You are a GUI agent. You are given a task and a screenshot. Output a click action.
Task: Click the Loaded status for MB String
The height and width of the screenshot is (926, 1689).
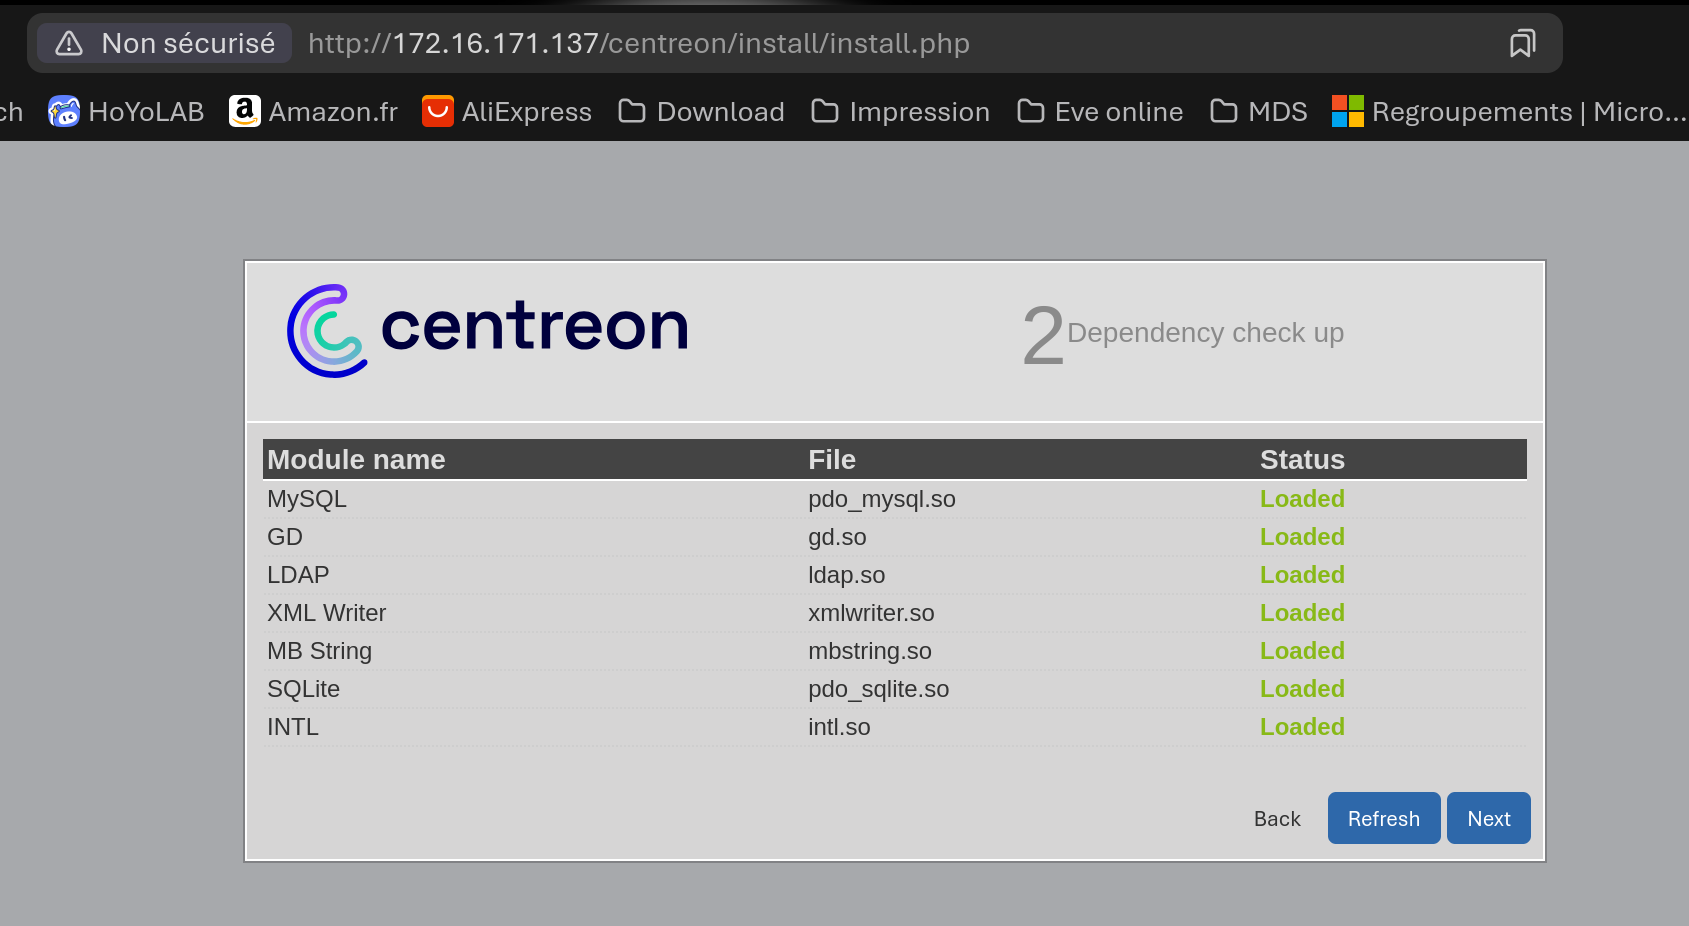pyautogui.click(x=1302, y=651)
